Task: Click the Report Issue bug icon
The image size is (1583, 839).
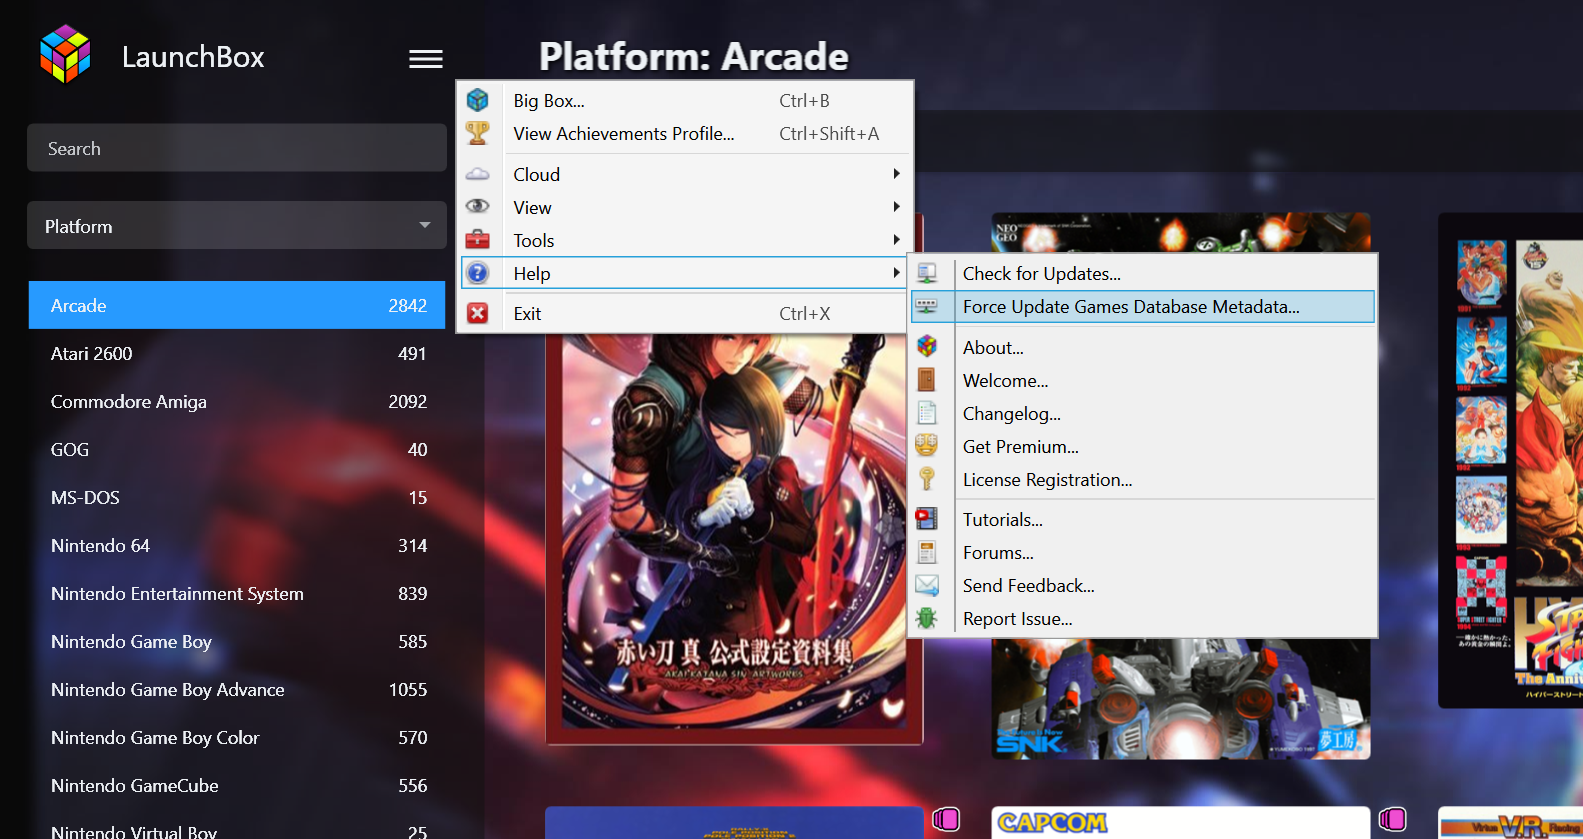Action: click(927, 618)
